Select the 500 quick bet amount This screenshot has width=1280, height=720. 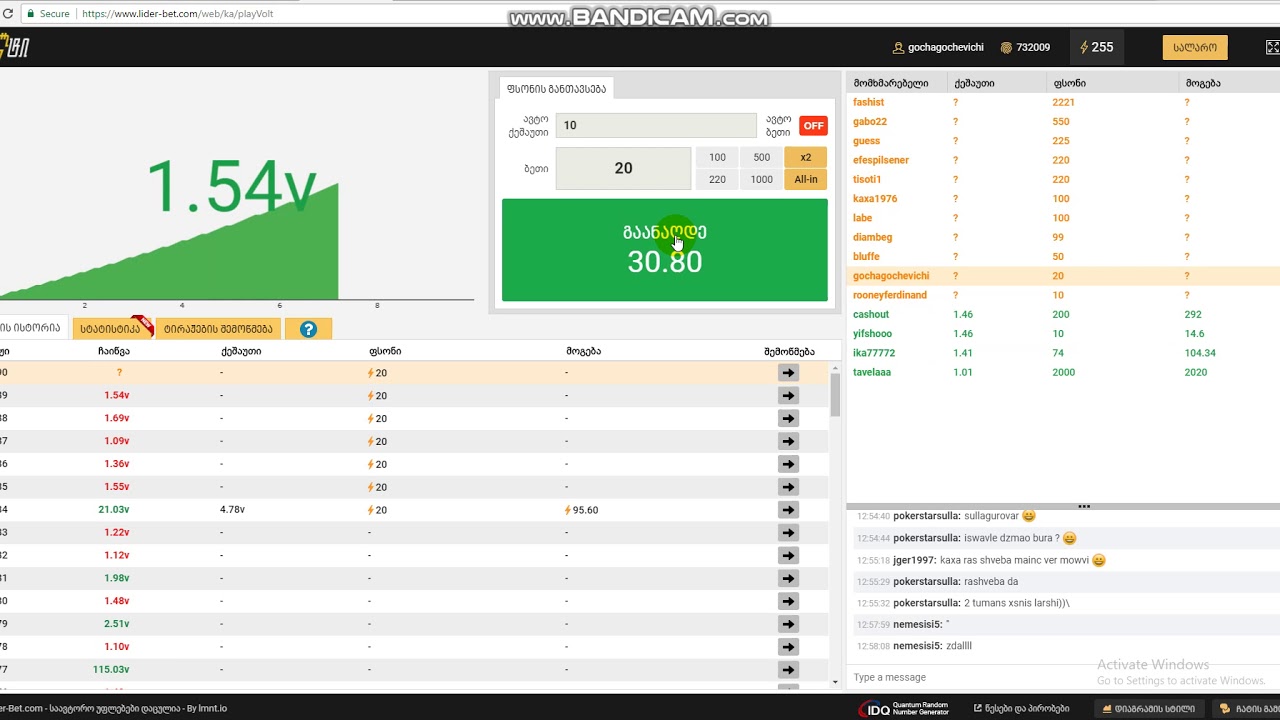[x=761, y=157]
